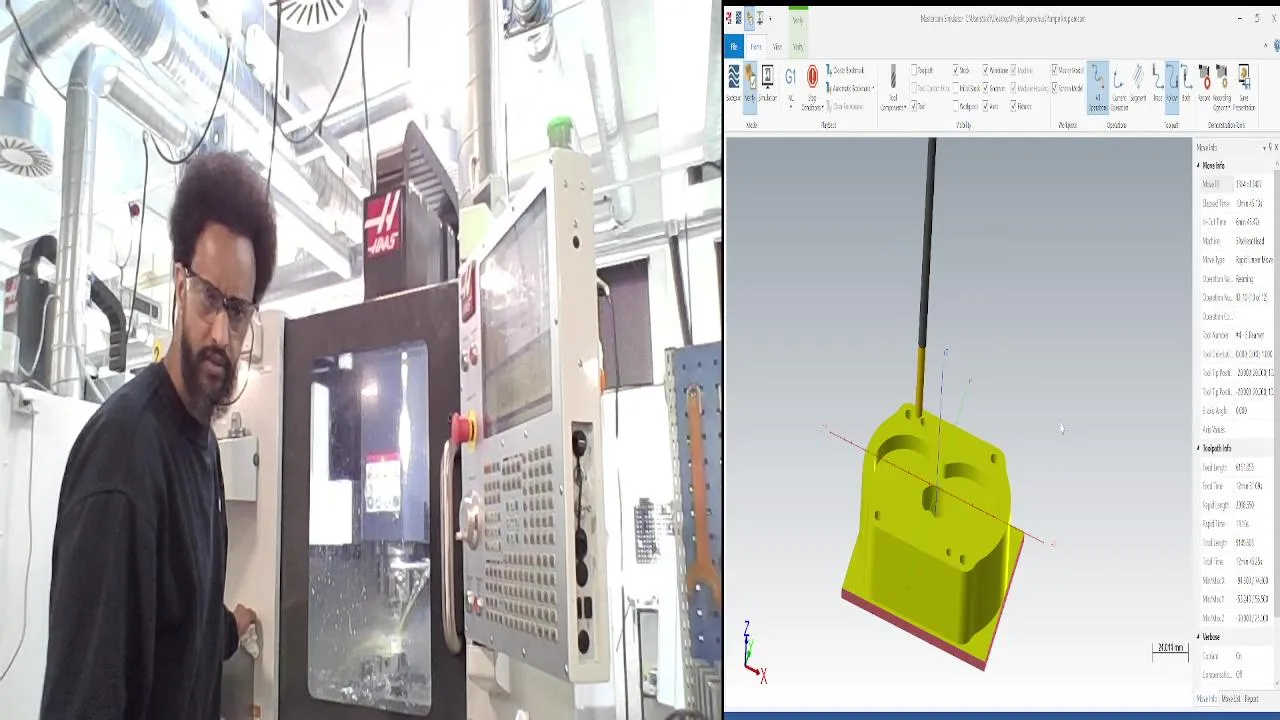Toggle the Initial Stock checkbox
This screenshot has width=1280, height=720.
[x=956, y=88]
